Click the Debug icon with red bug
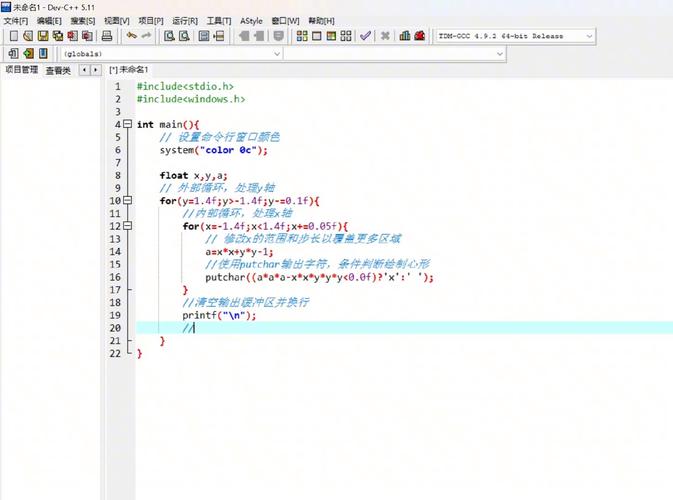 [x=420, y=36]
